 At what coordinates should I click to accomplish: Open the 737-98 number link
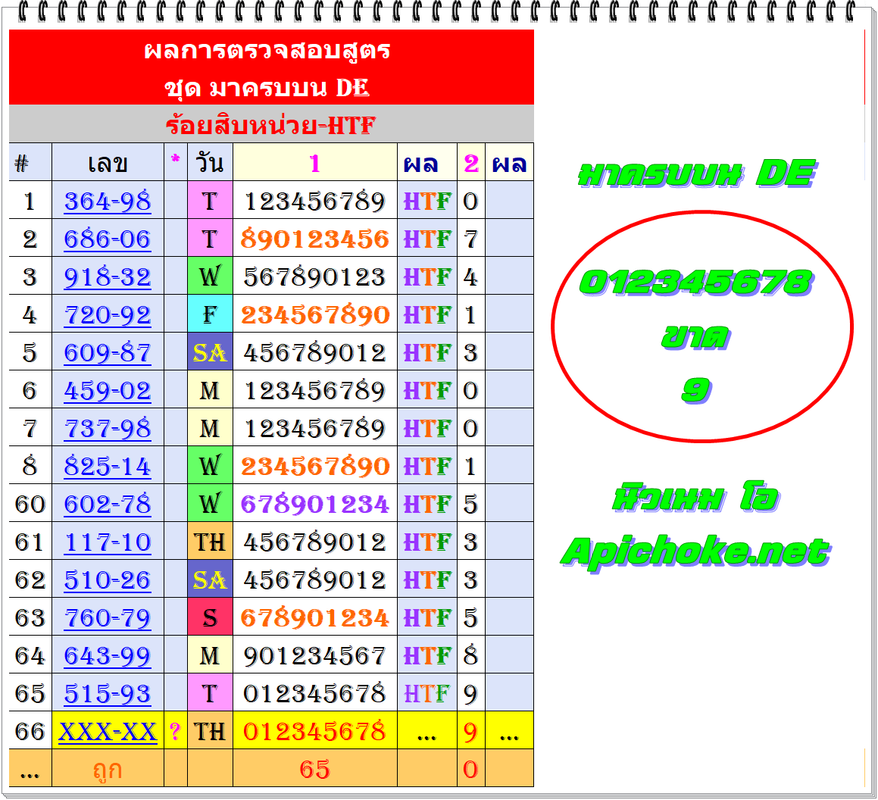point(108,428)
